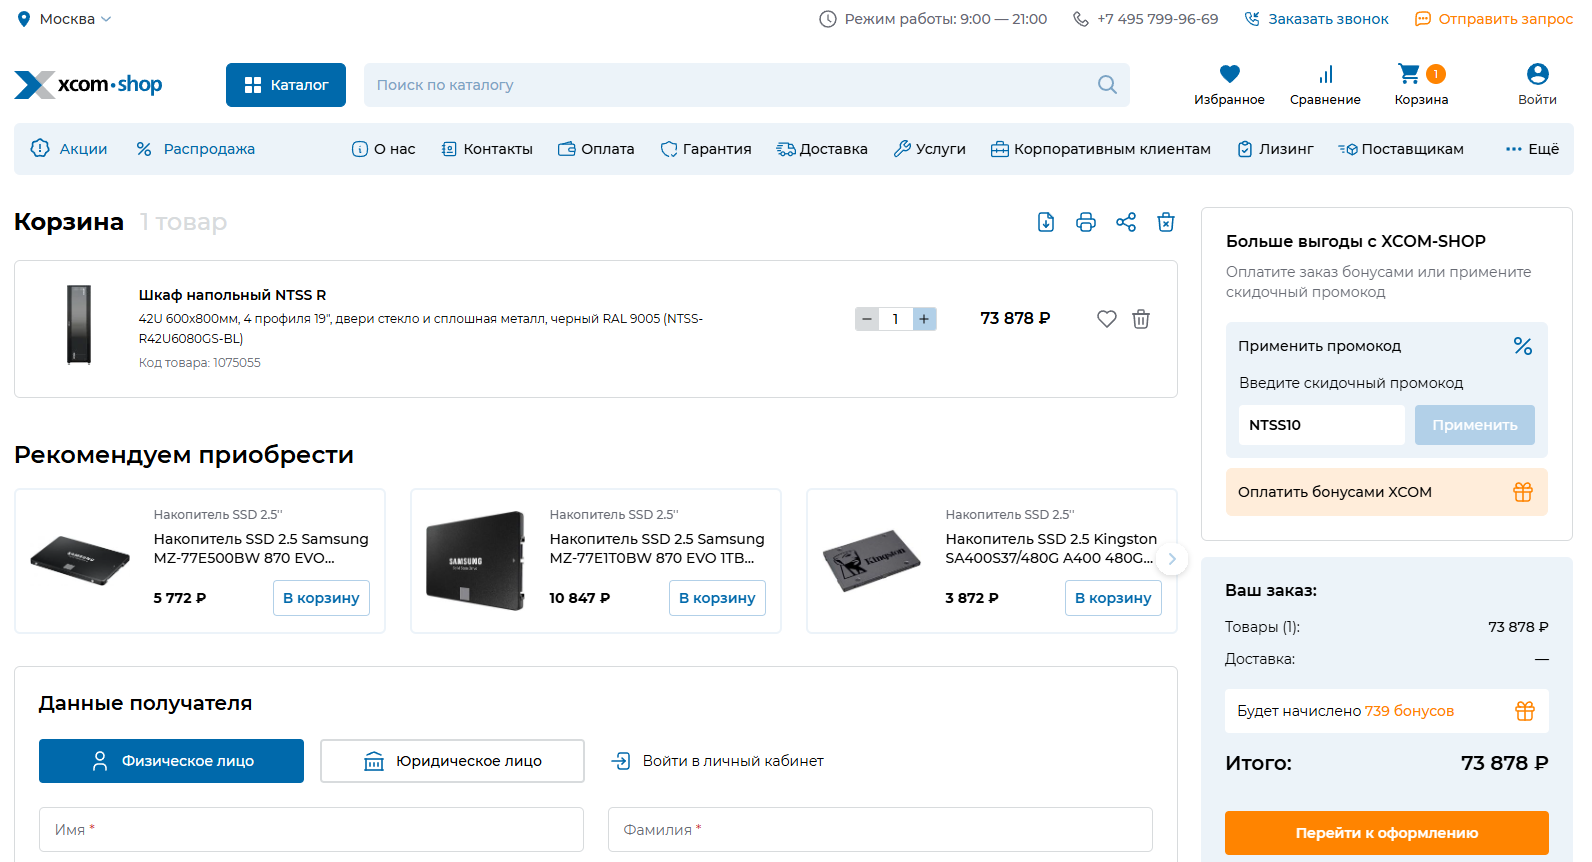Image resolution: width=1592 pixels, height=862 pixels.
Task: Open Шкаф напольный NTSS R product title
Action: click(232, 295)
